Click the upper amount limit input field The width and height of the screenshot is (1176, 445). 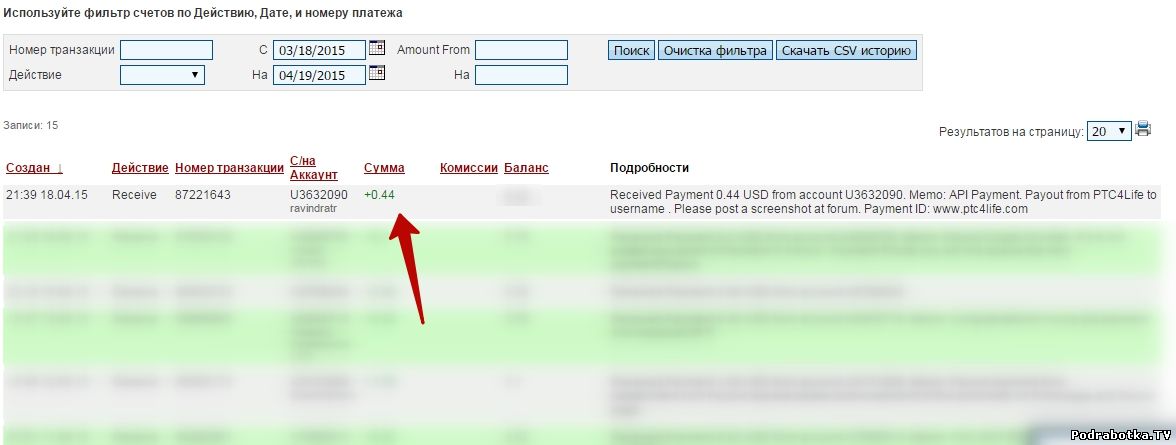(521, 75)
